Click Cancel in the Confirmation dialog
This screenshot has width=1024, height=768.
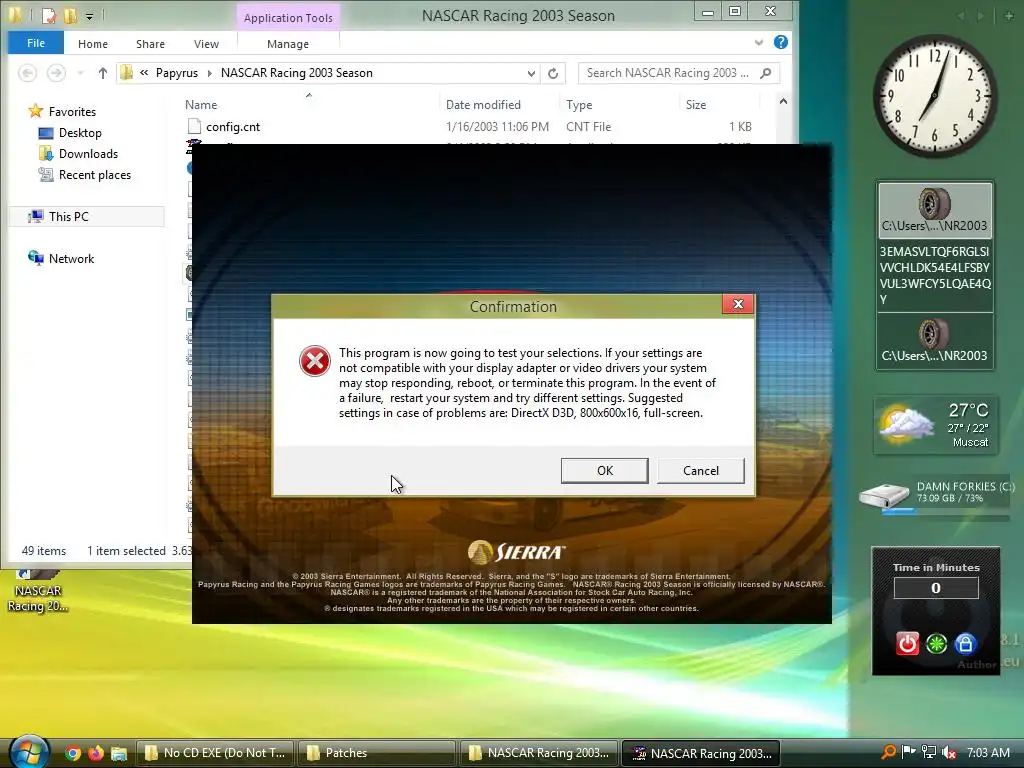tap(700, 470)
